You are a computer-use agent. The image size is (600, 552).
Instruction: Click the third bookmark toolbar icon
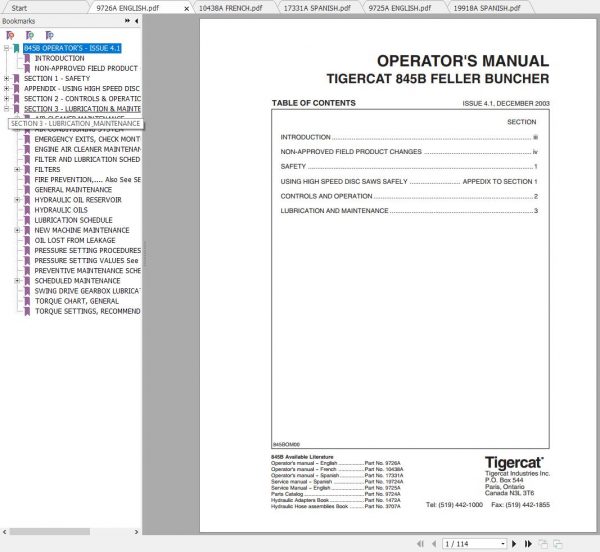tap(49, 36)
